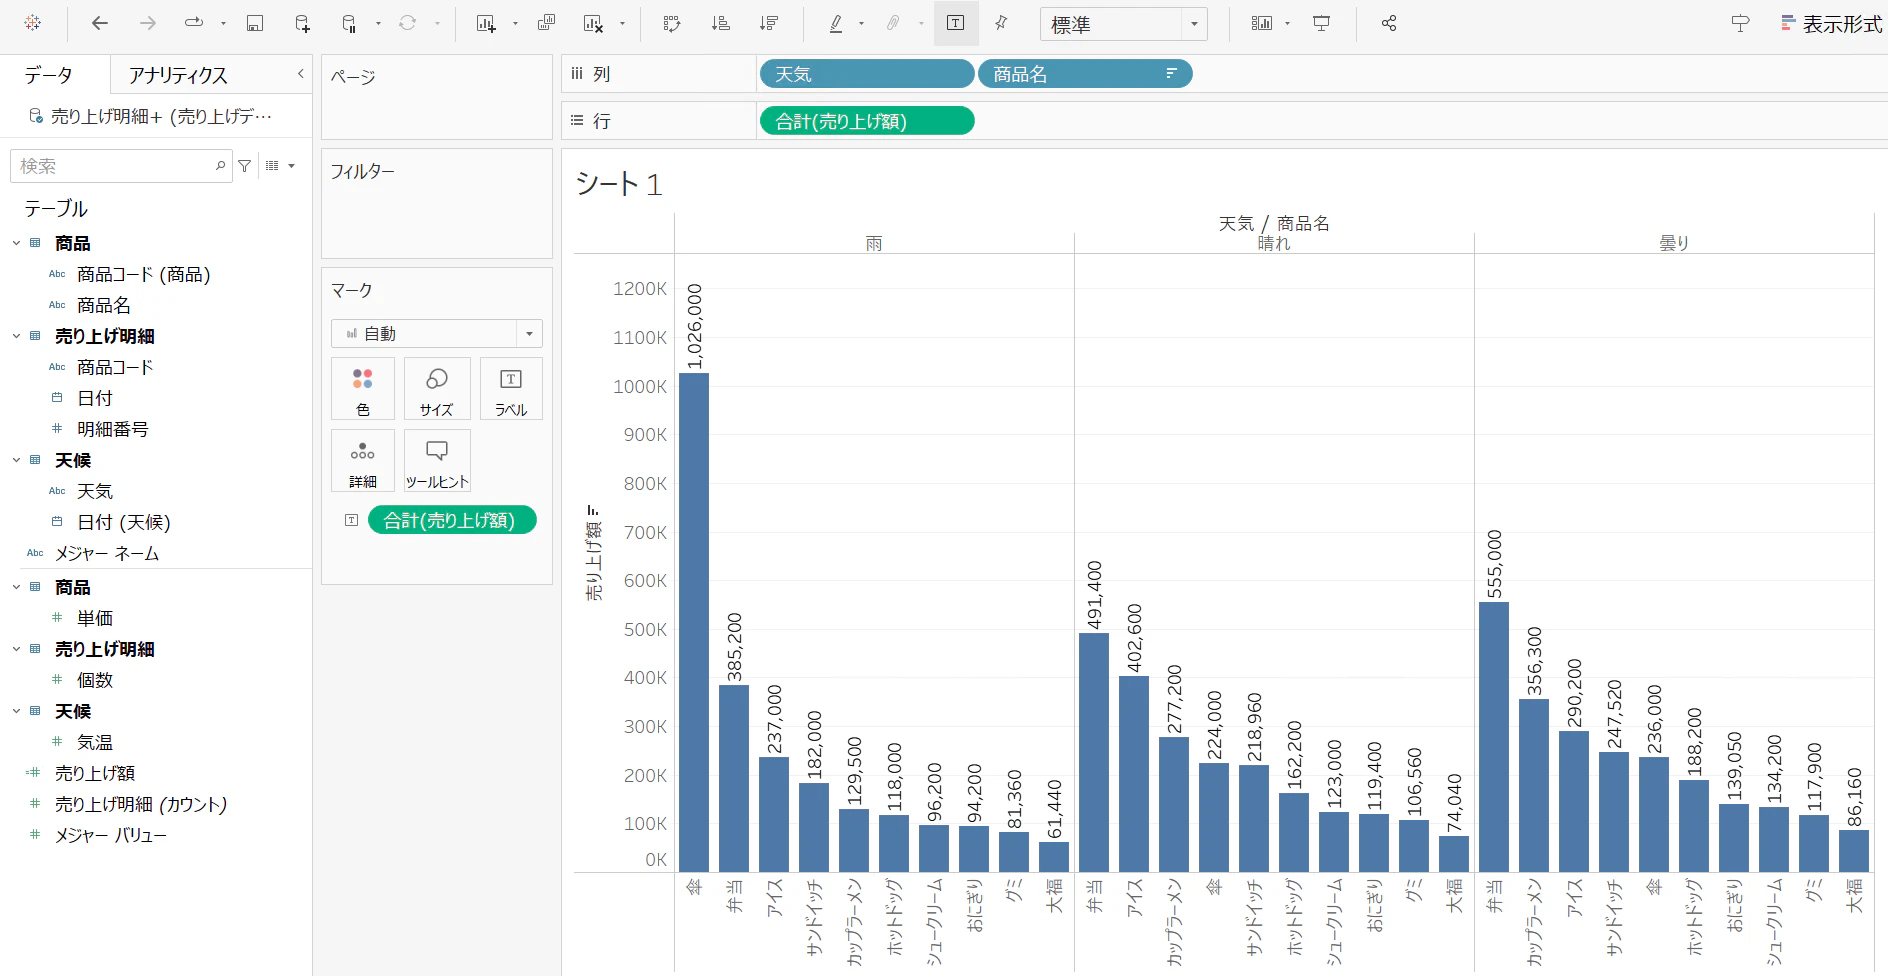Click the sort icon on 売り上げ額 axis

coord(594,510)
